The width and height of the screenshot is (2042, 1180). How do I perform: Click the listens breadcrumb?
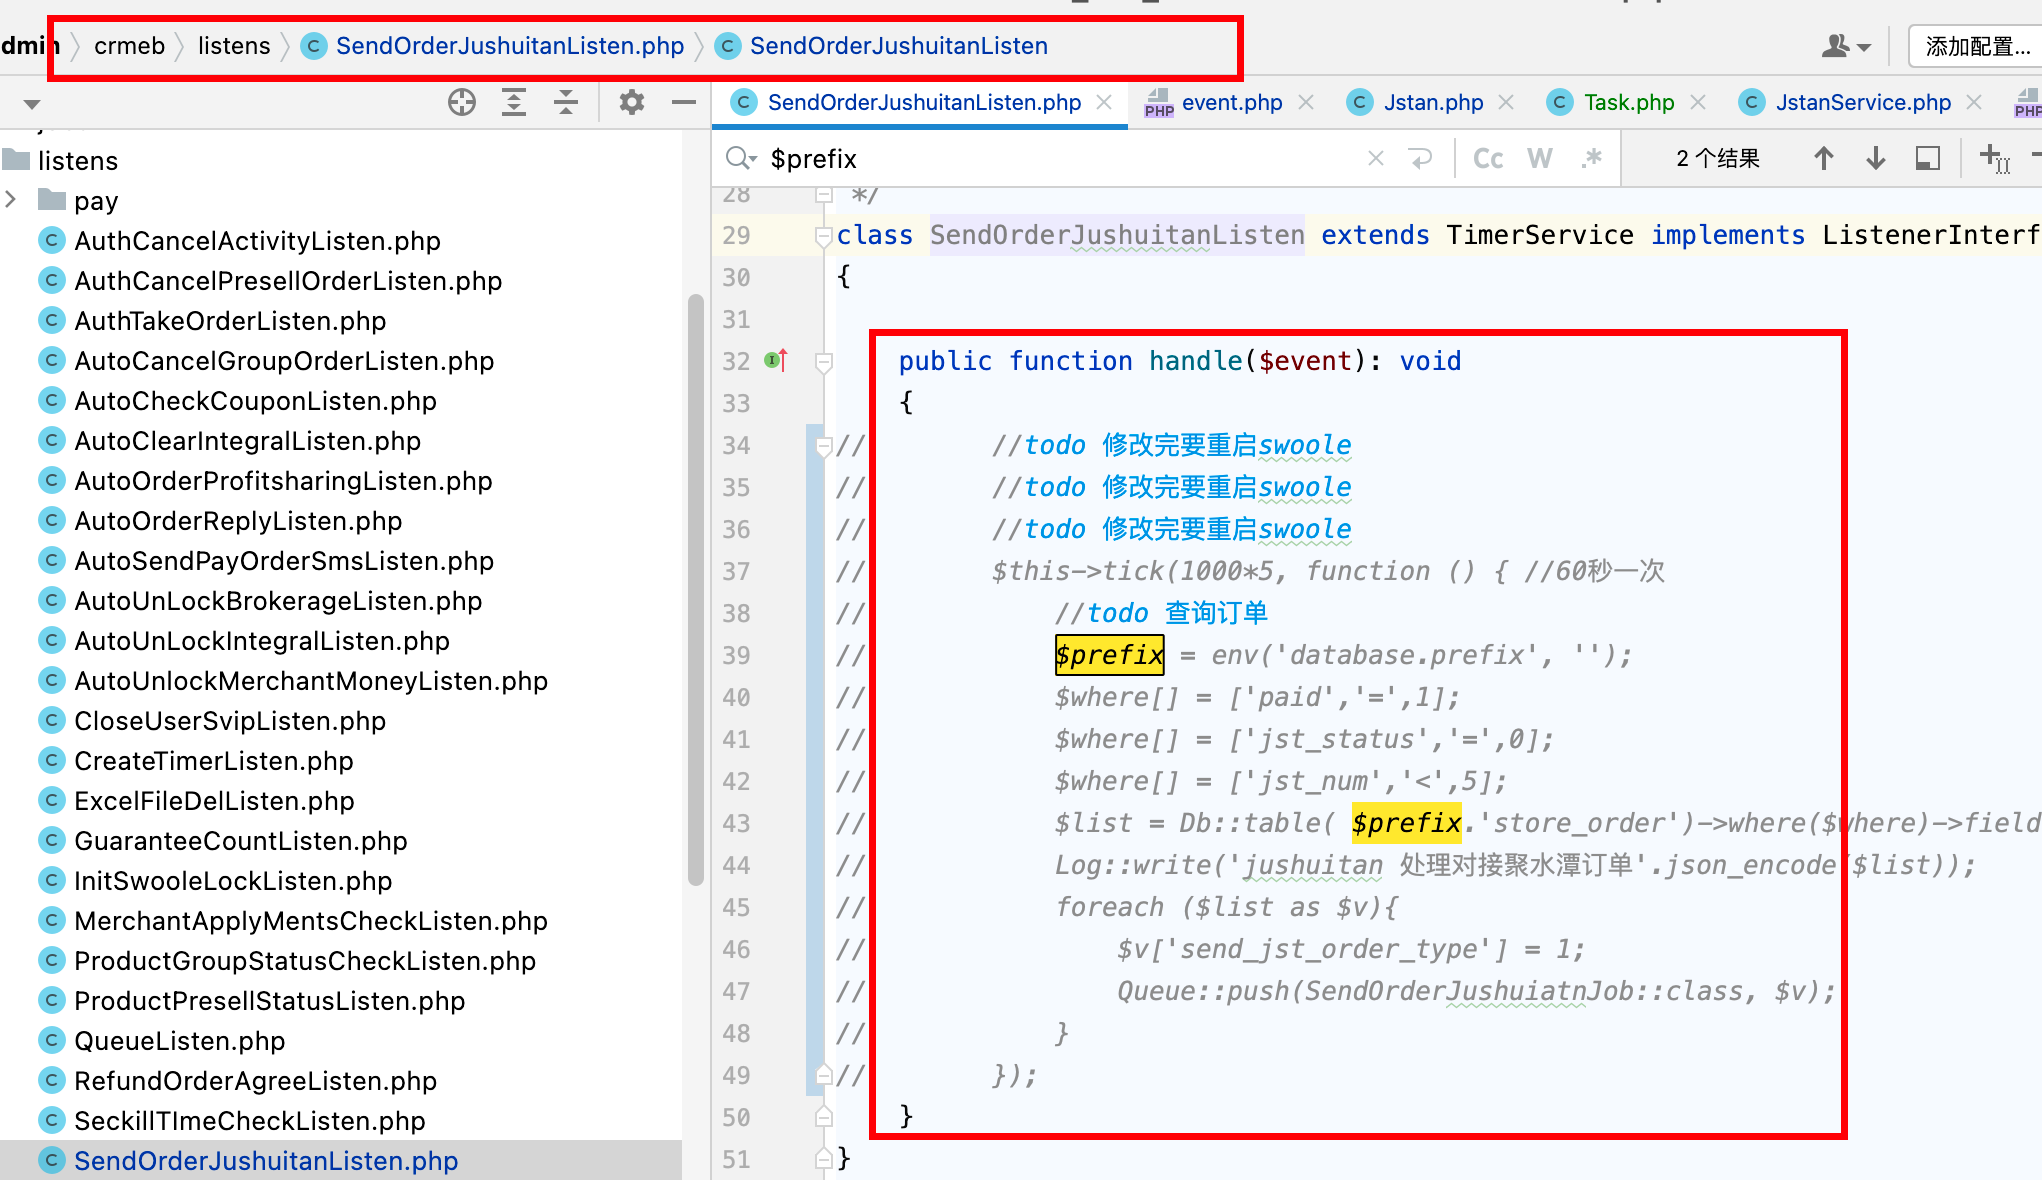point(234,46)
